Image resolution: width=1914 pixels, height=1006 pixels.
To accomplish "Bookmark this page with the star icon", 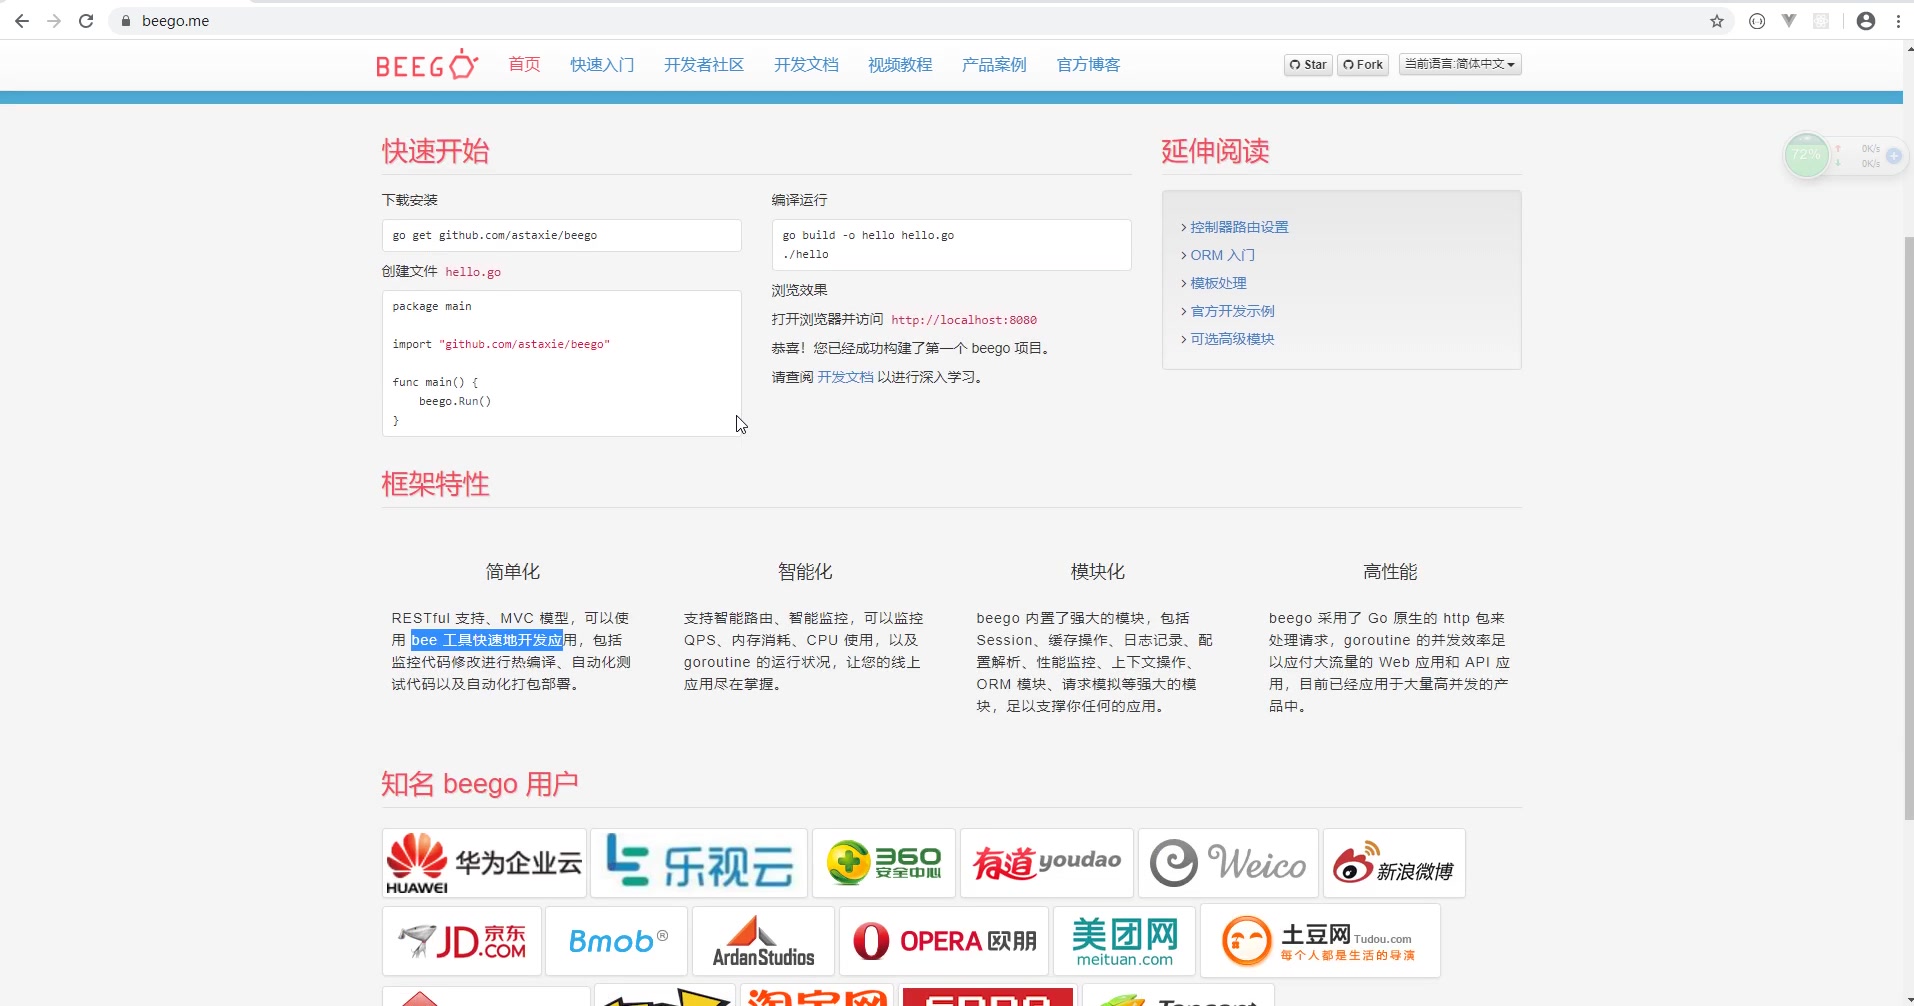I will [x=1717, y=21].
